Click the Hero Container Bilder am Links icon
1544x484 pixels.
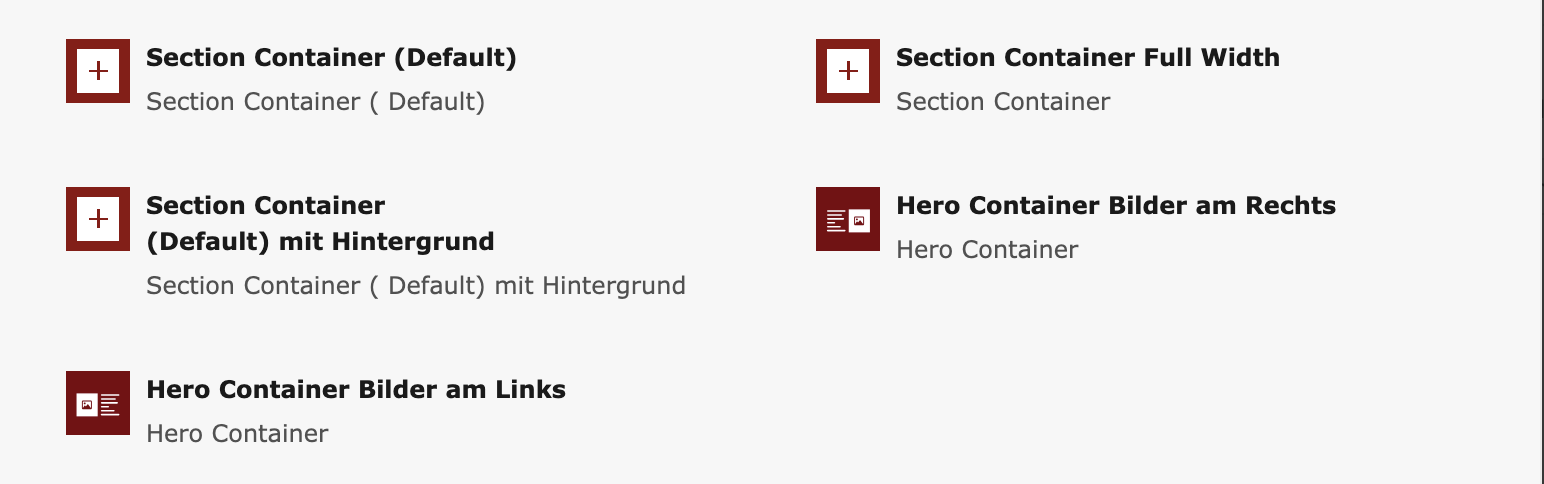pyautogui.click(x=98, y=403)
